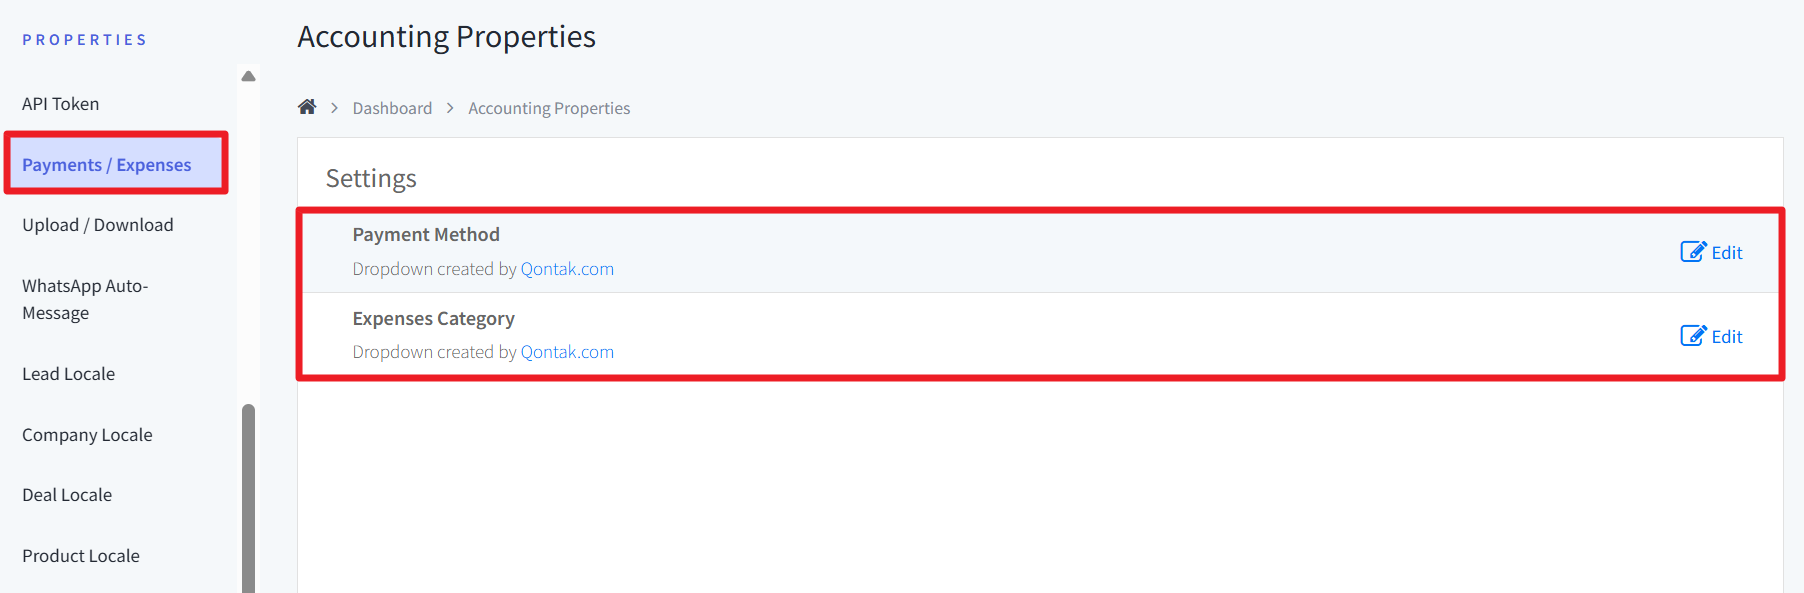This screenshot has width=1804, height=593.
Task: Open Qontak.com link under Payment Method
Action: [567, 269]
